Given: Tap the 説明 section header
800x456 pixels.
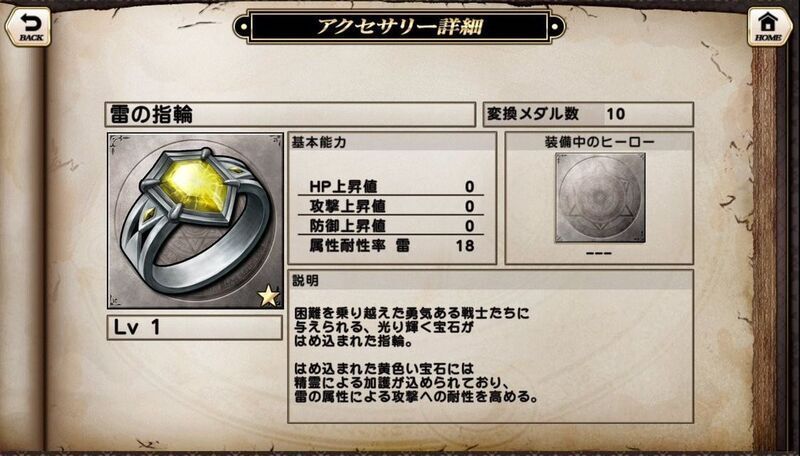Looking at the screenshot, I should (x=490, y=281).
